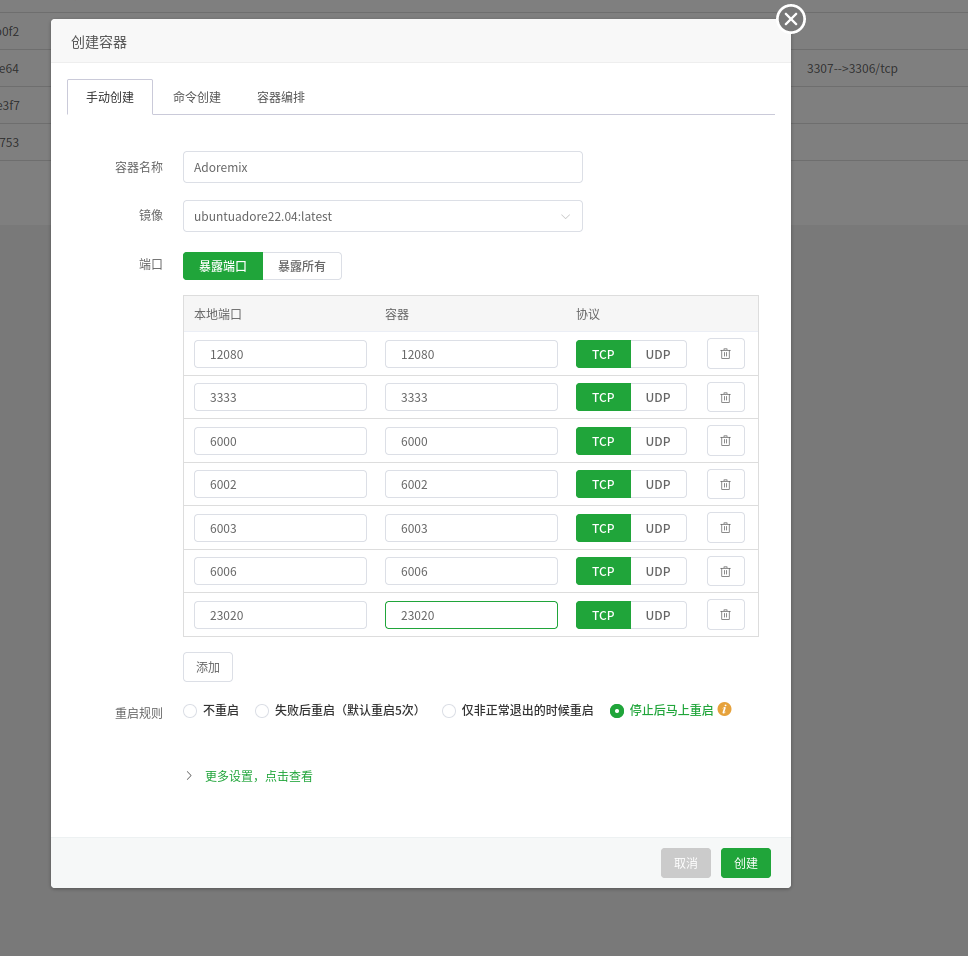This screenshot has height=956, width=968.
Task: Edit container port field 6000
Action: (471, 441)
